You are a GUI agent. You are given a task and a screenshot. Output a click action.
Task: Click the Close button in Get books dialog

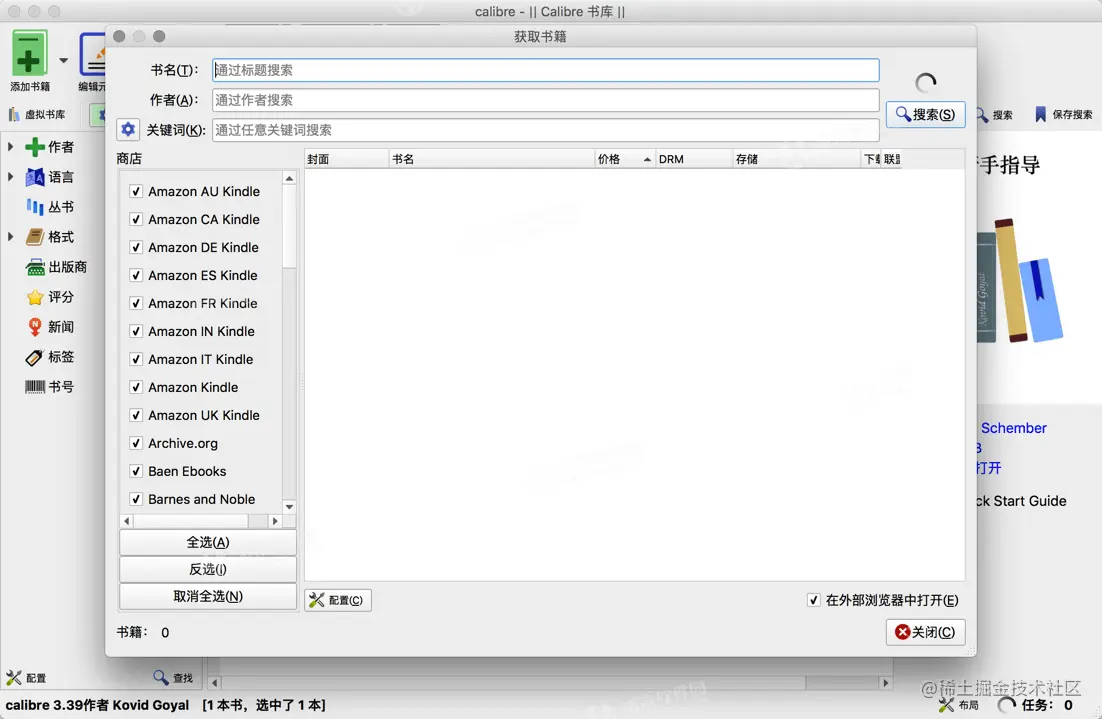(x=926, y=632)
